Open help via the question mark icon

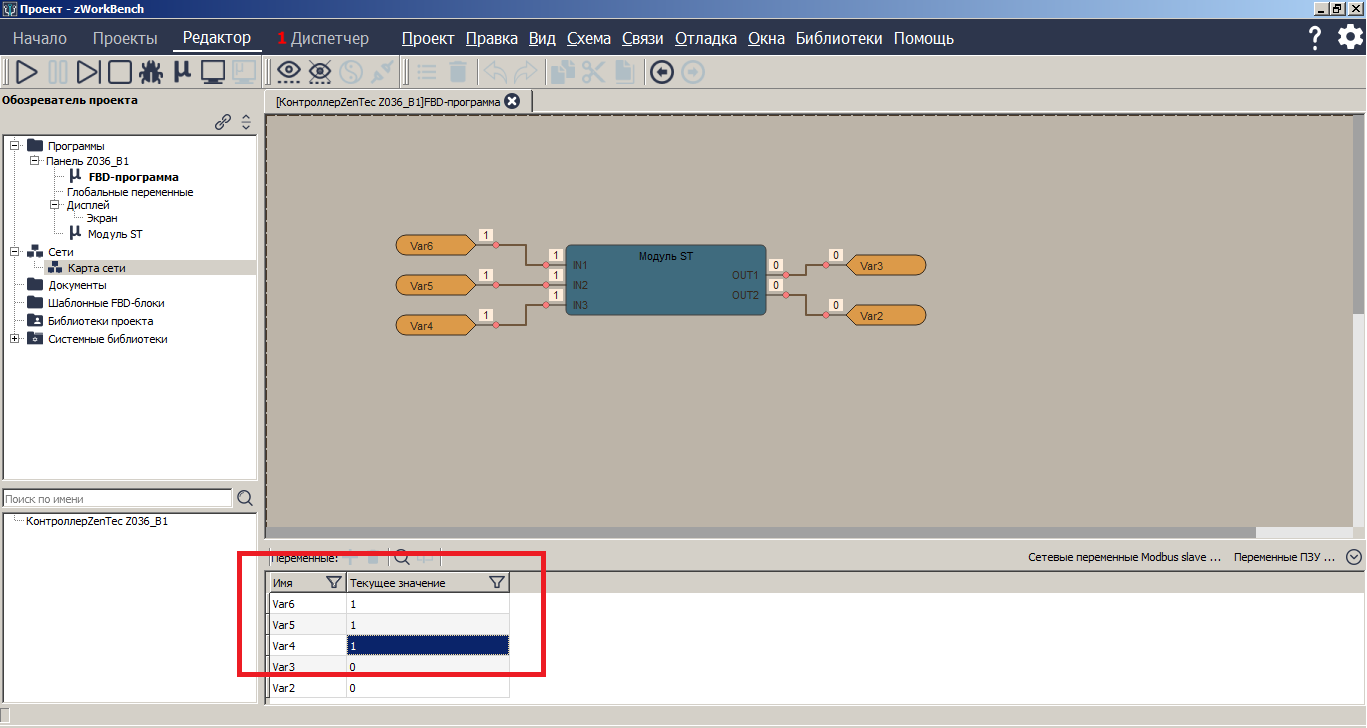1313,37
